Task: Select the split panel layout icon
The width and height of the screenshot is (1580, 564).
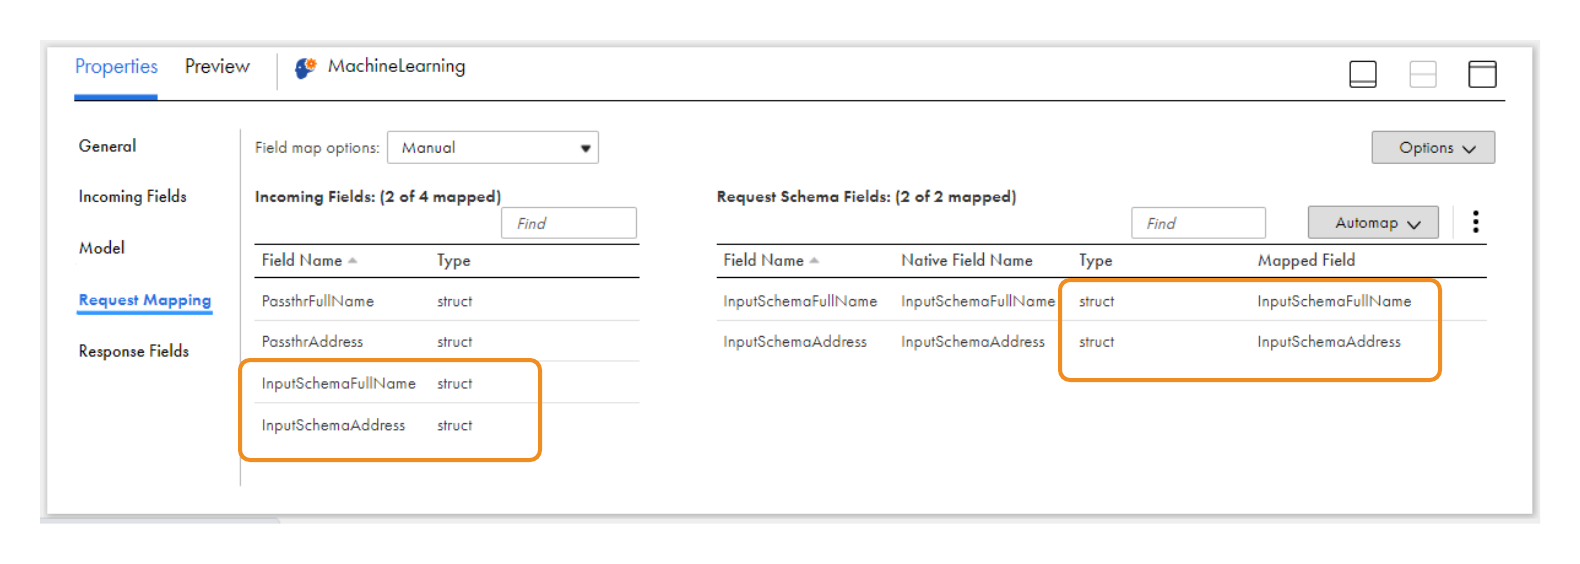Action: [x=1422, y=74]
